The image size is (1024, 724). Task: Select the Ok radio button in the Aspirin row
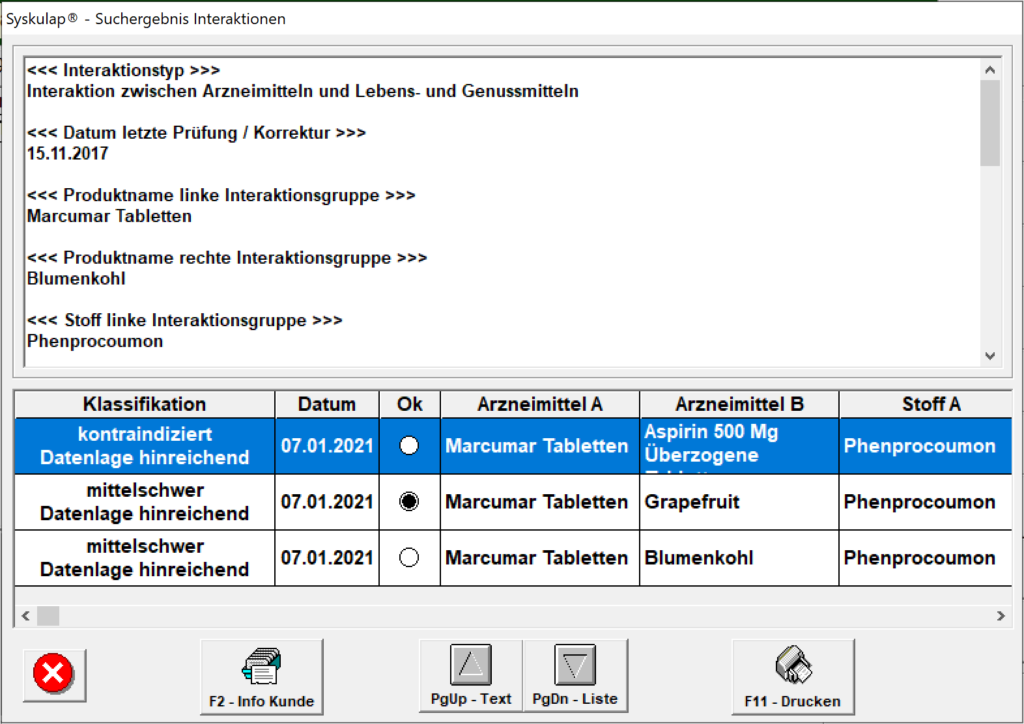(x=409, y=446)
